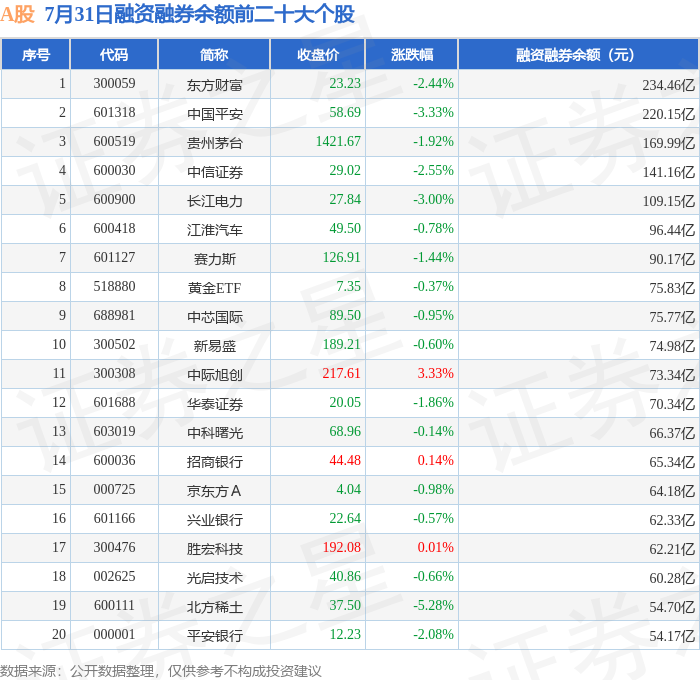Click the 数据来源 disclaimer footer text
The image size is (700, 680).
(161, 671)
